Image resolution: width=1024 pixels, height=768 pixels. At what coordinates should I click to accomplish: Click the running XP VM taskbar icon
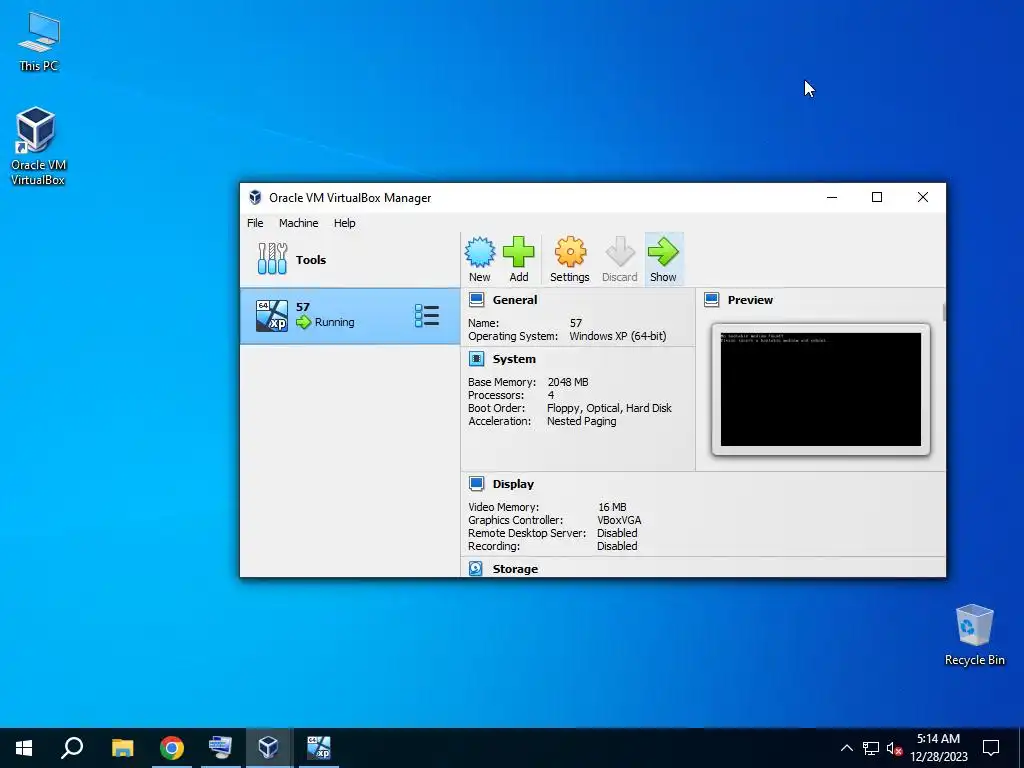pyautogui.click(x=319, y=748)
